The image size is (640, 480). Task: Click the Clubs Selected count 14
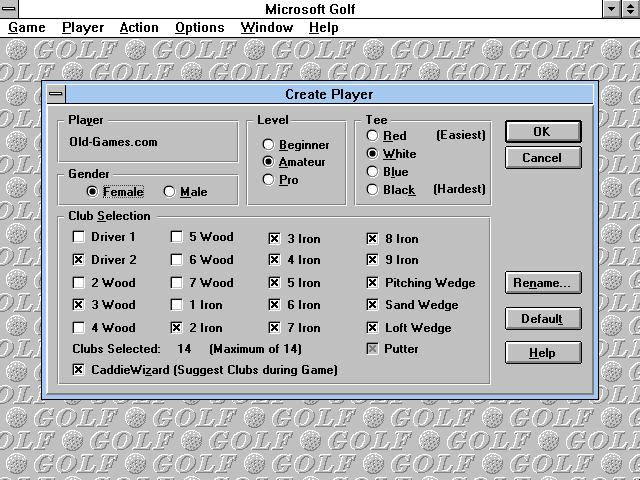coord(184,349)
